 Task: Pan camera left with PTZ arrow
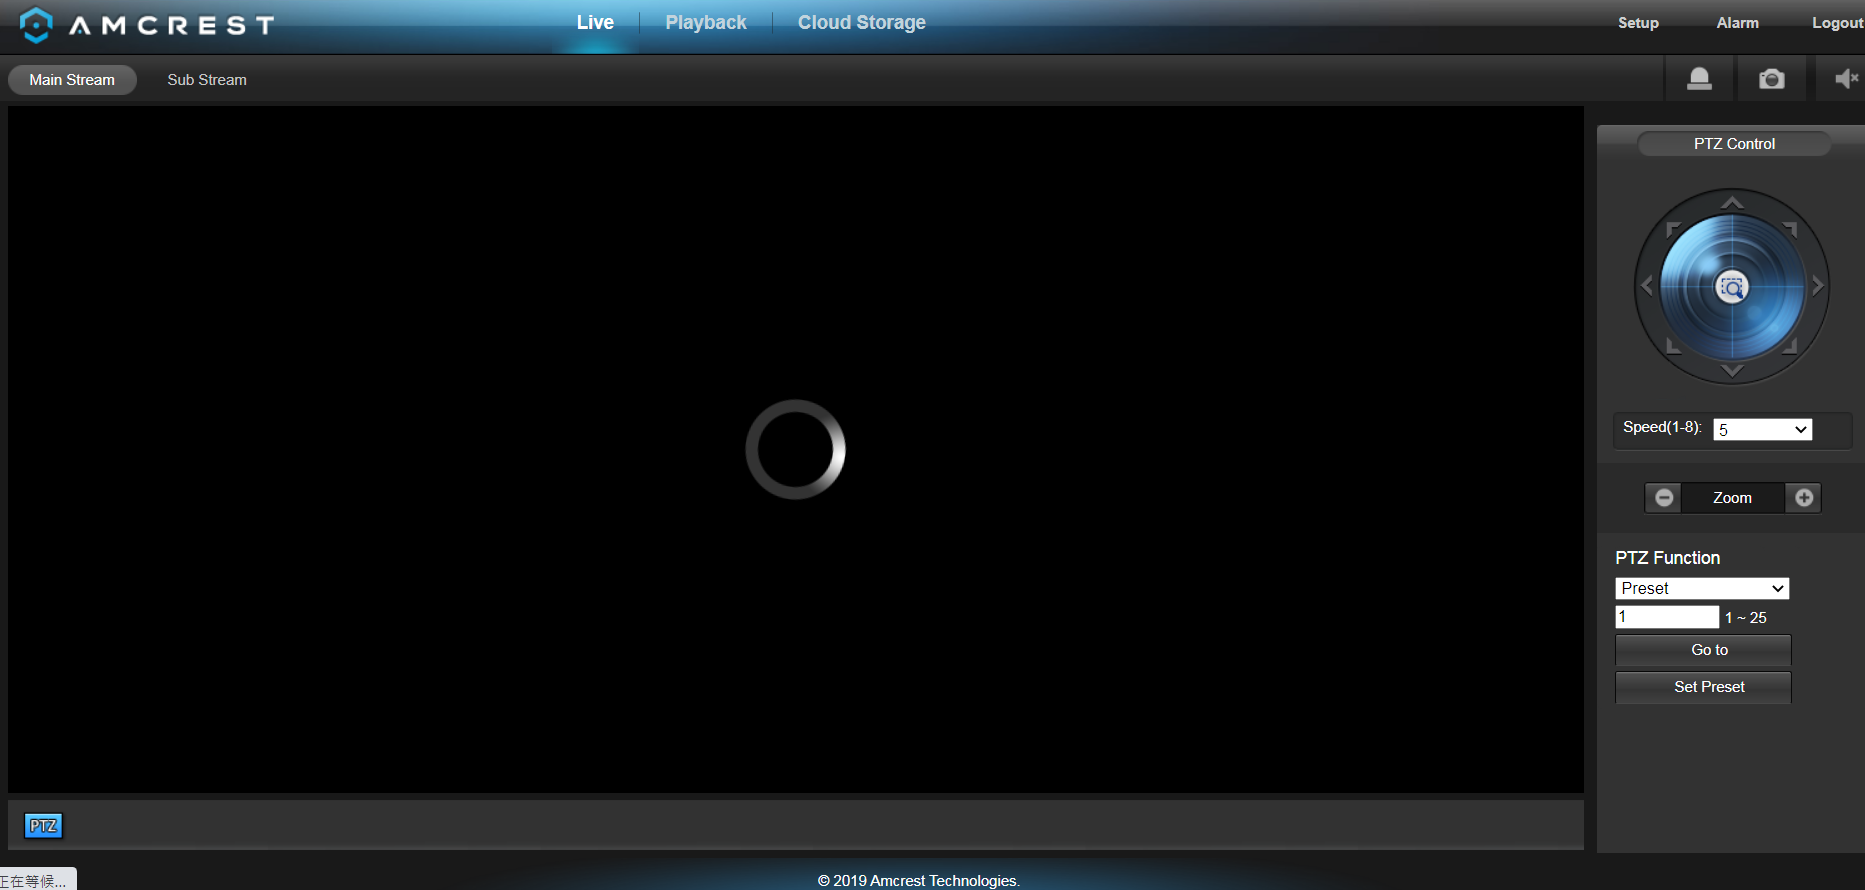click(x=1647, y=286)
